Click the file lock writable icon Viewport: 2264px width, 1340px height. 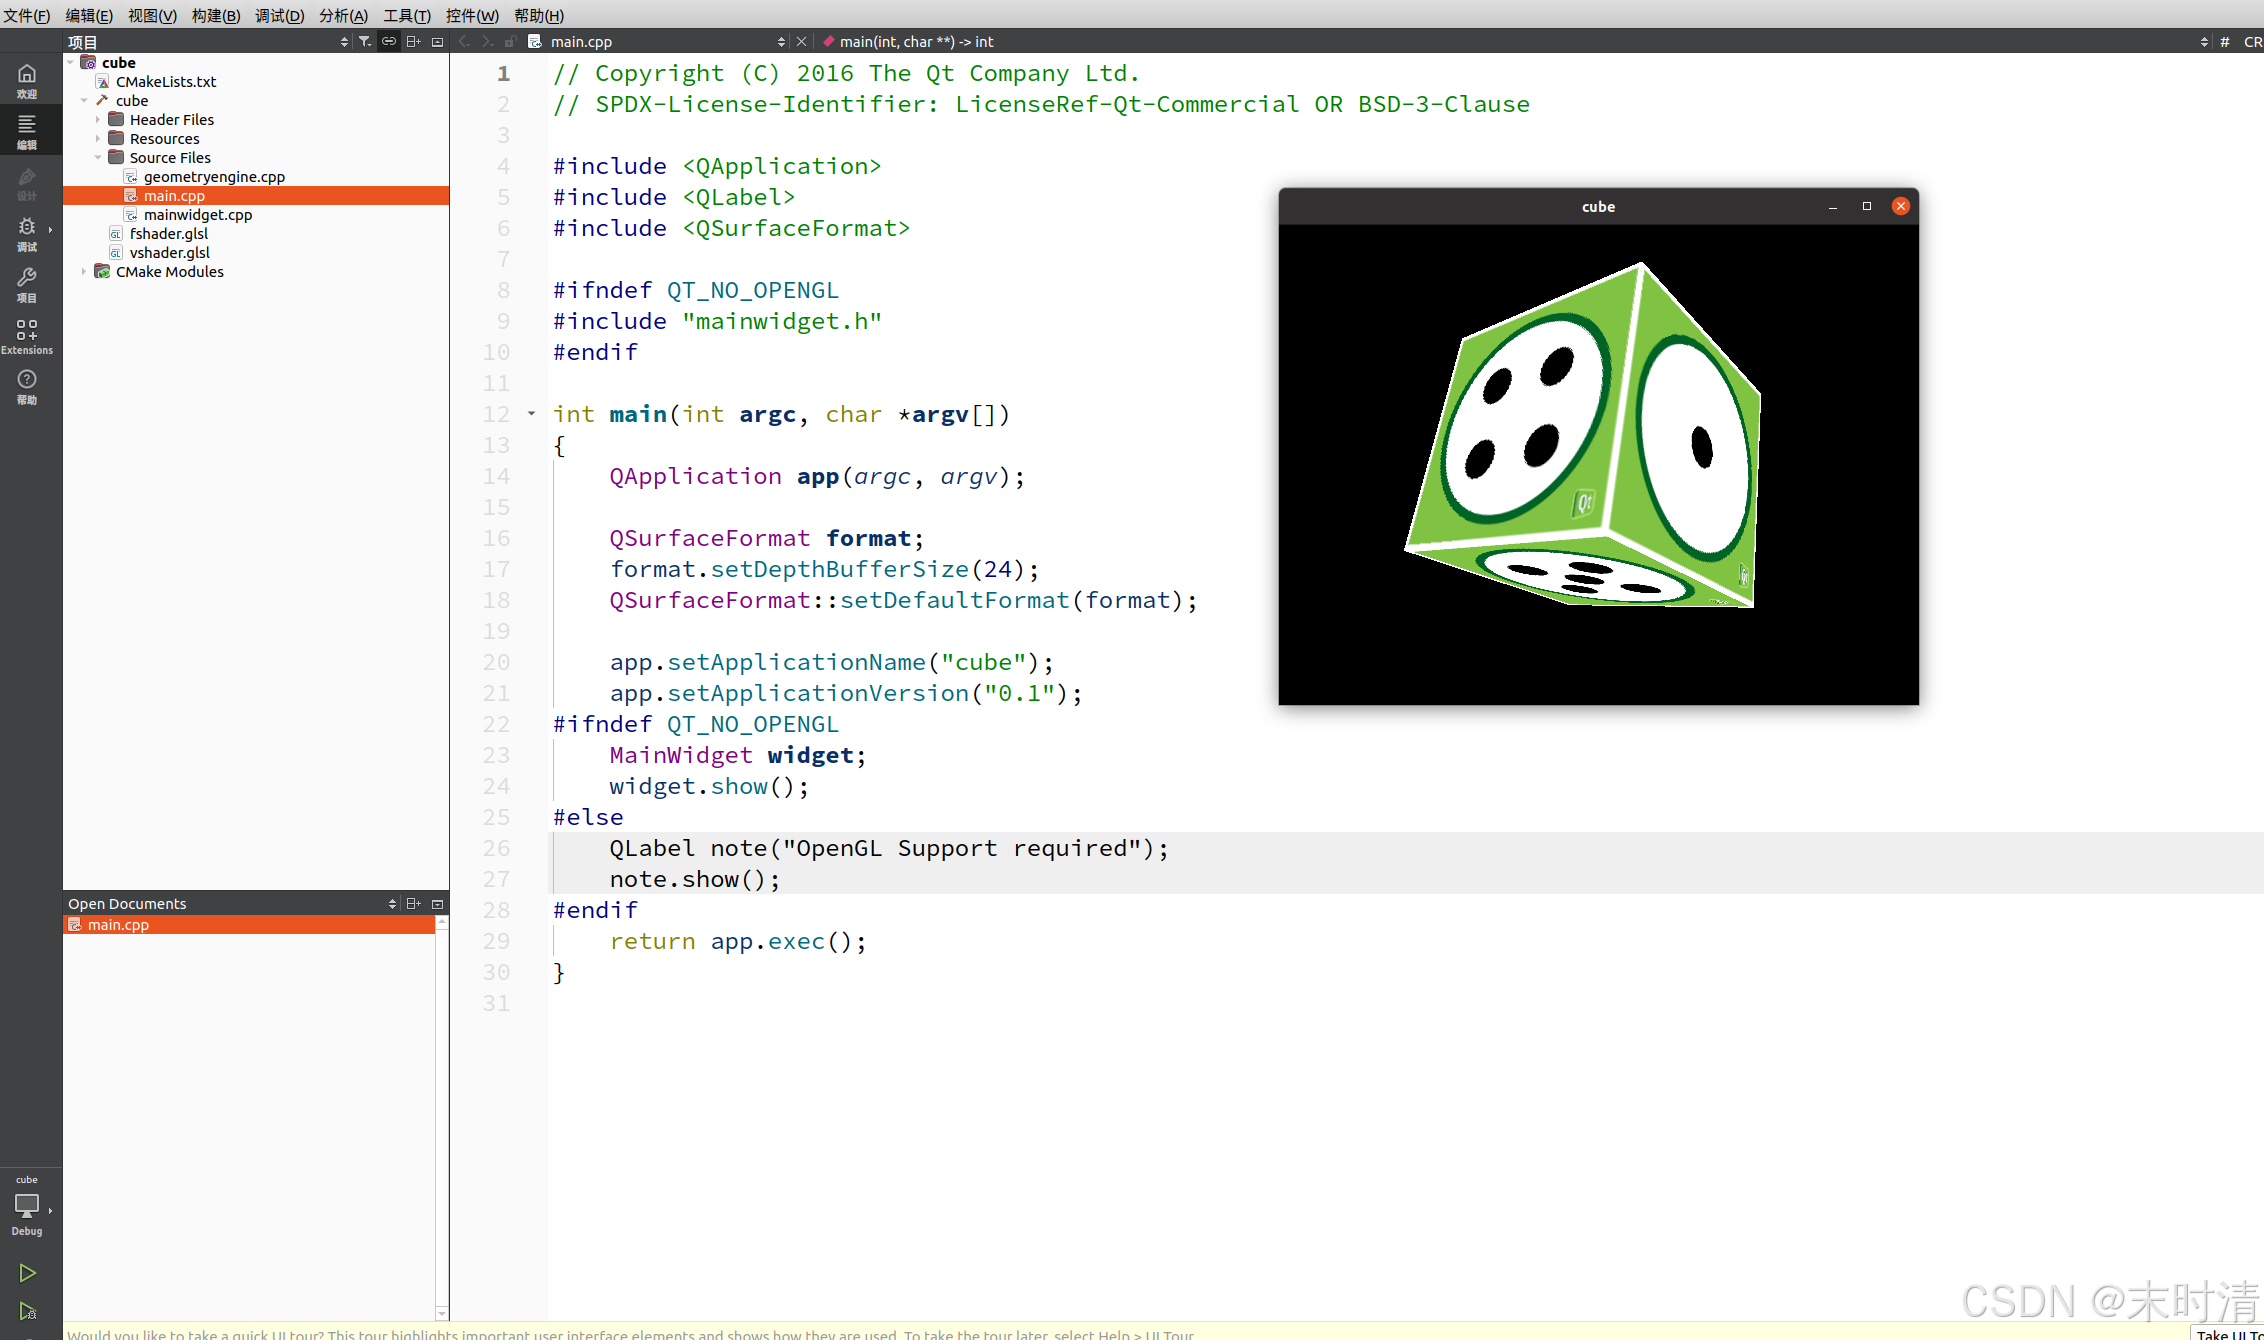[x=510, y=41]
